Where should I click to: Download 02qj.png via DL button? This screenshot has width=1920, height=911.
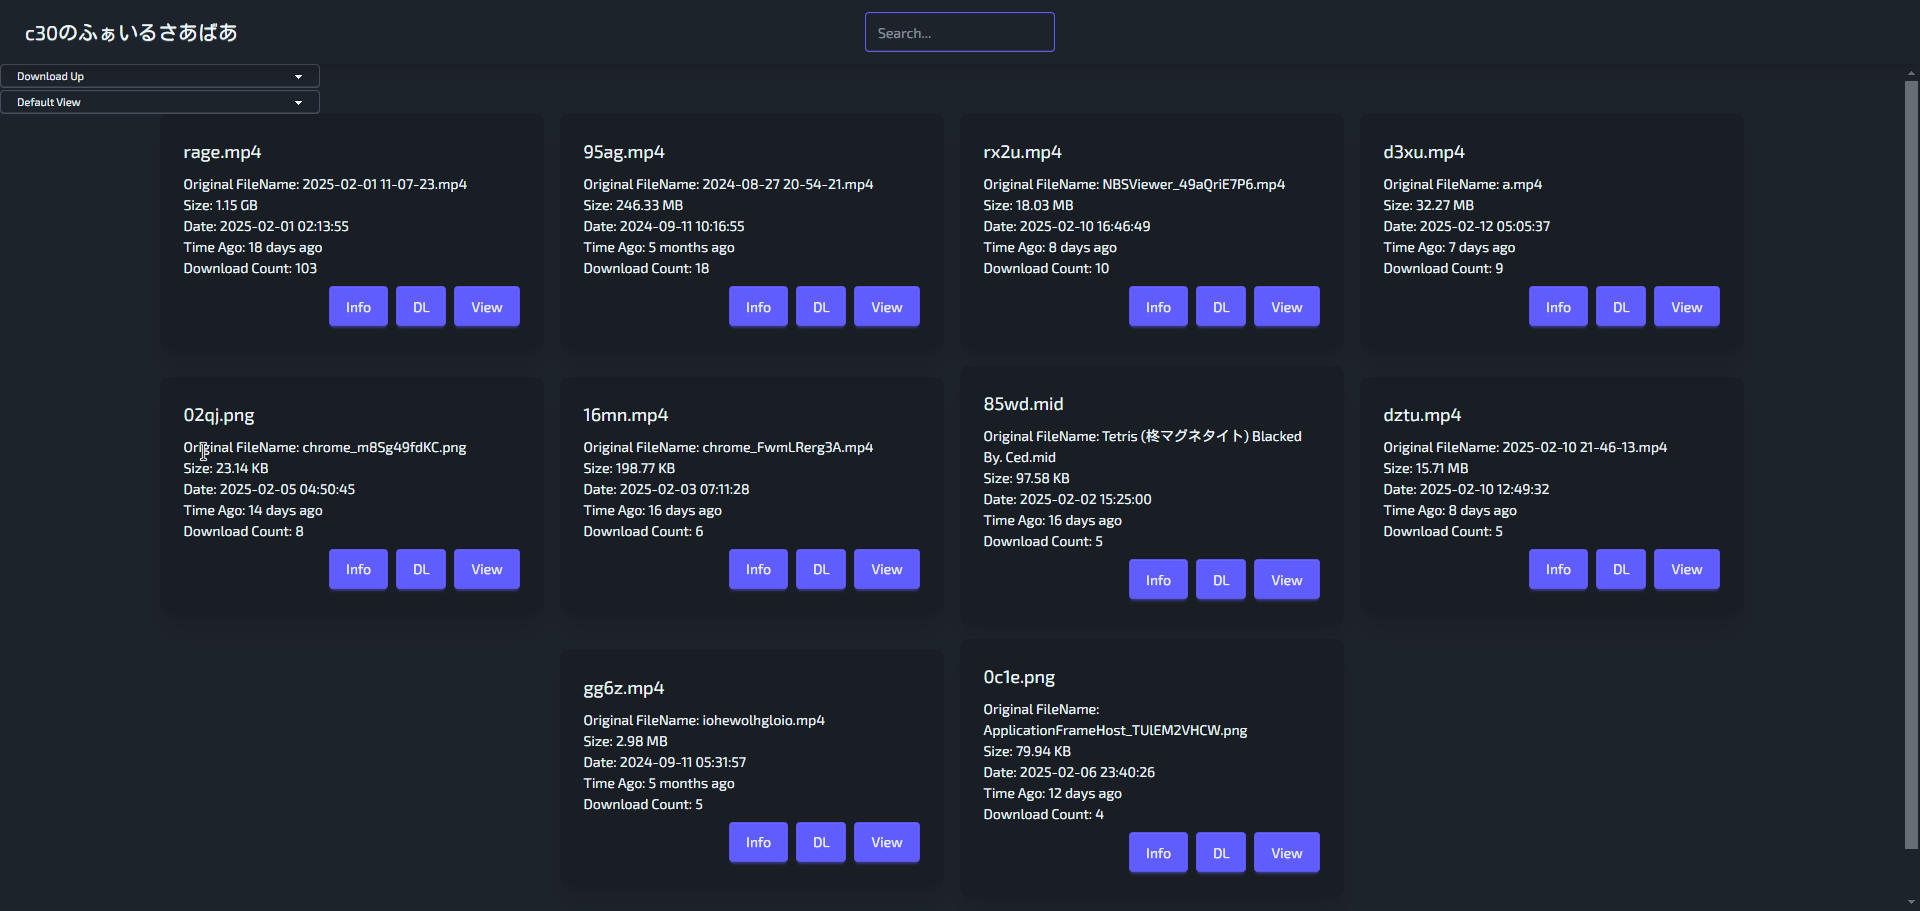tap(421, 570)
